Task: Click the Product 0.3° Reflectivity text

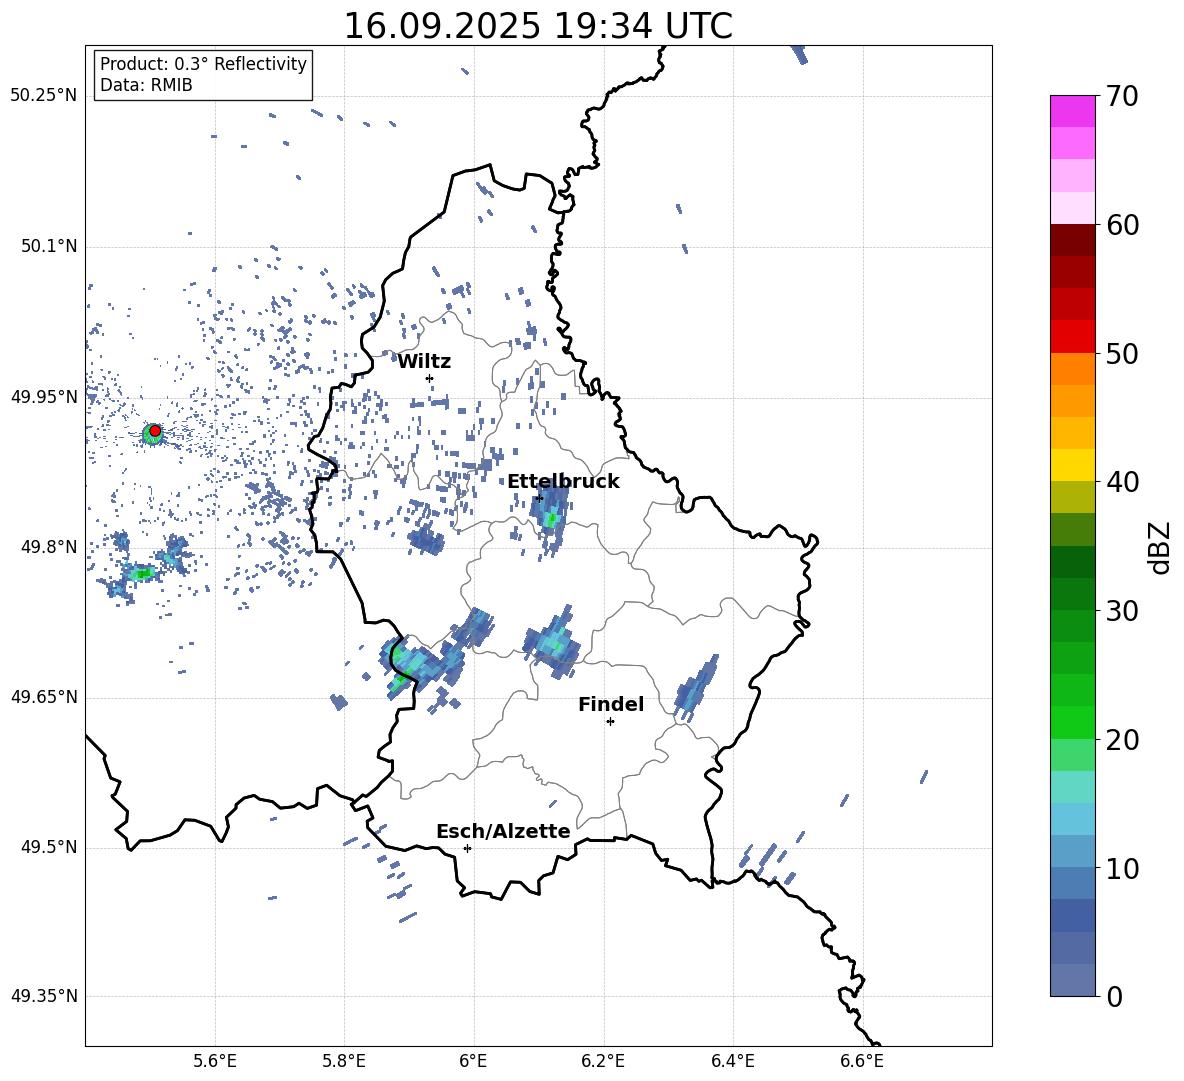Action: (203, 64)
